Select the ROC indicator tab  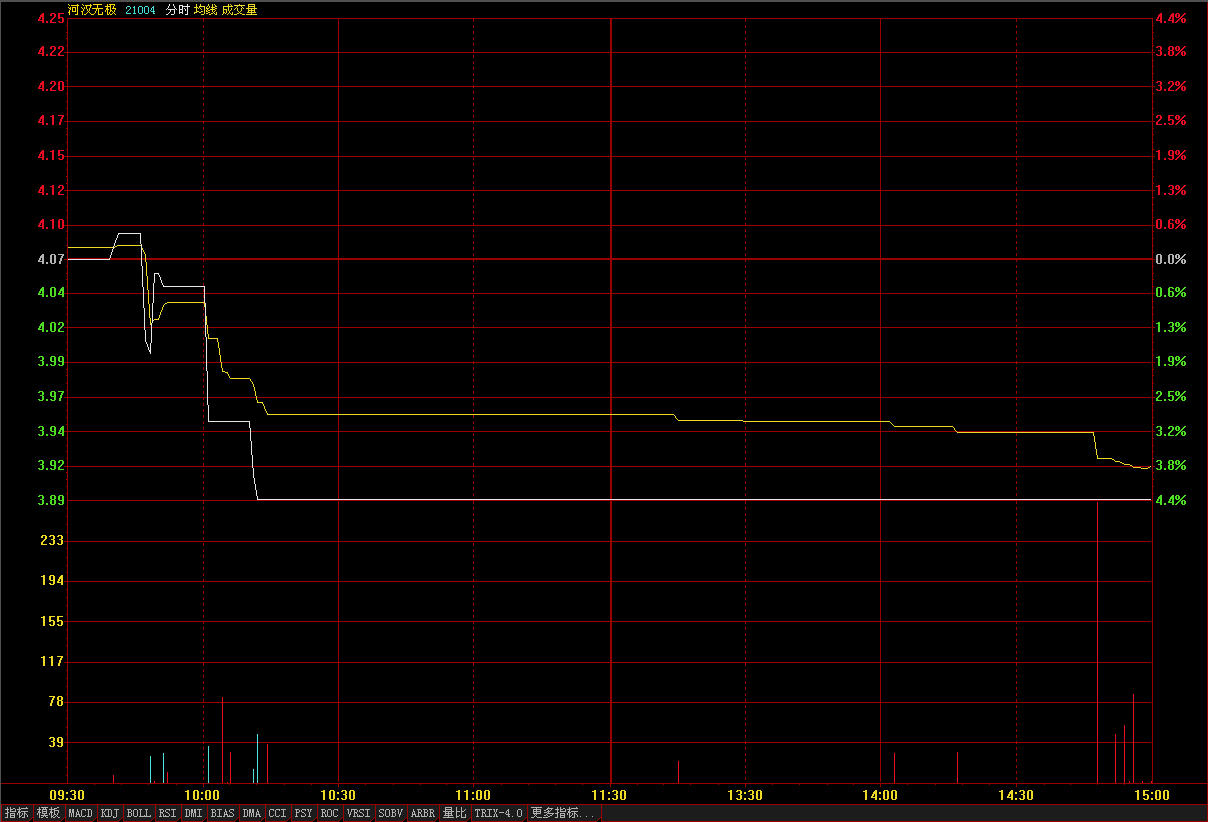329,813
